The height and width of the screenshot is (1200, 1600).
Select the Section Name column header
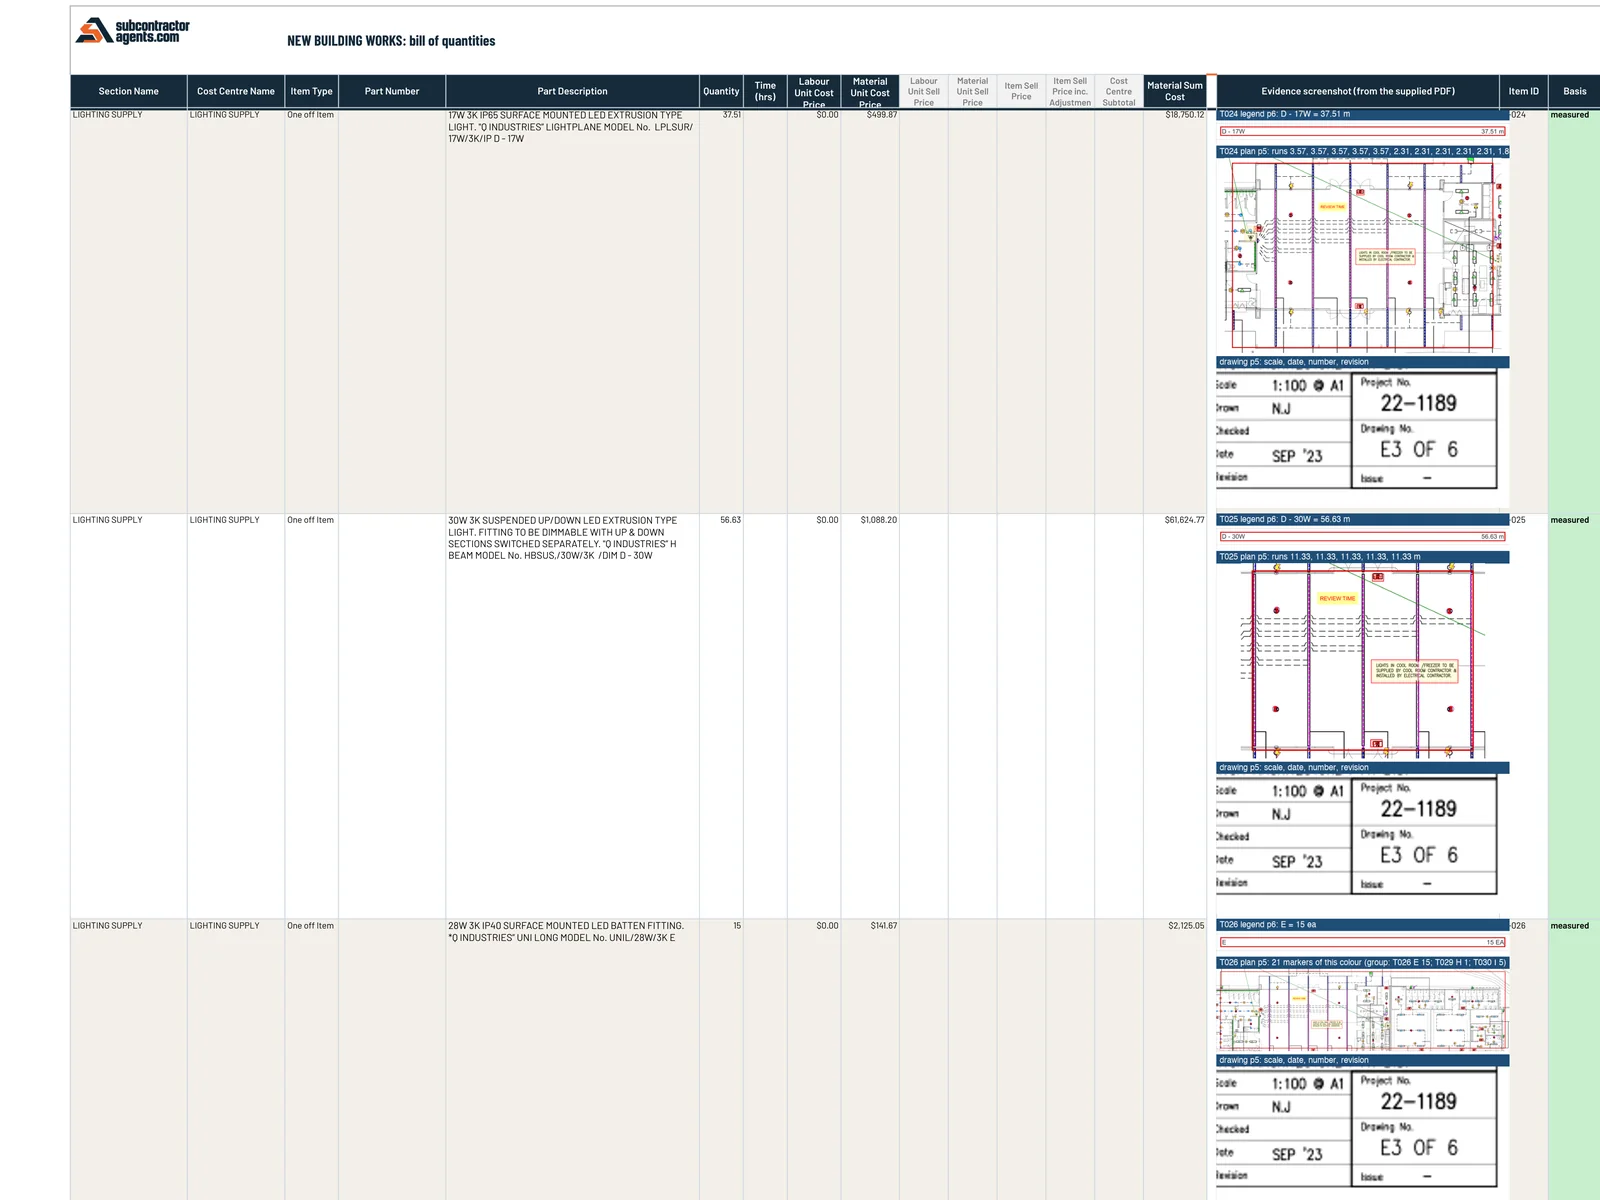128,91
